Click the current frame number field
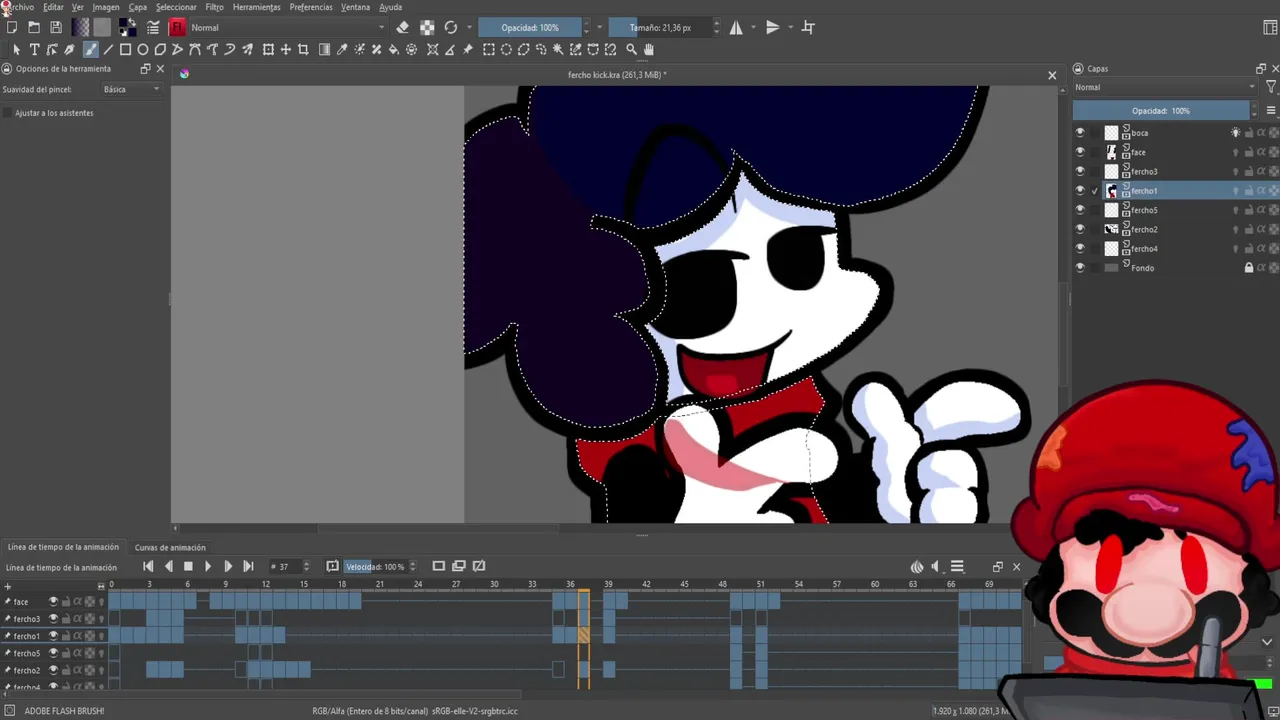Viewport: 1280px width, 720px height. click(284, 567)
